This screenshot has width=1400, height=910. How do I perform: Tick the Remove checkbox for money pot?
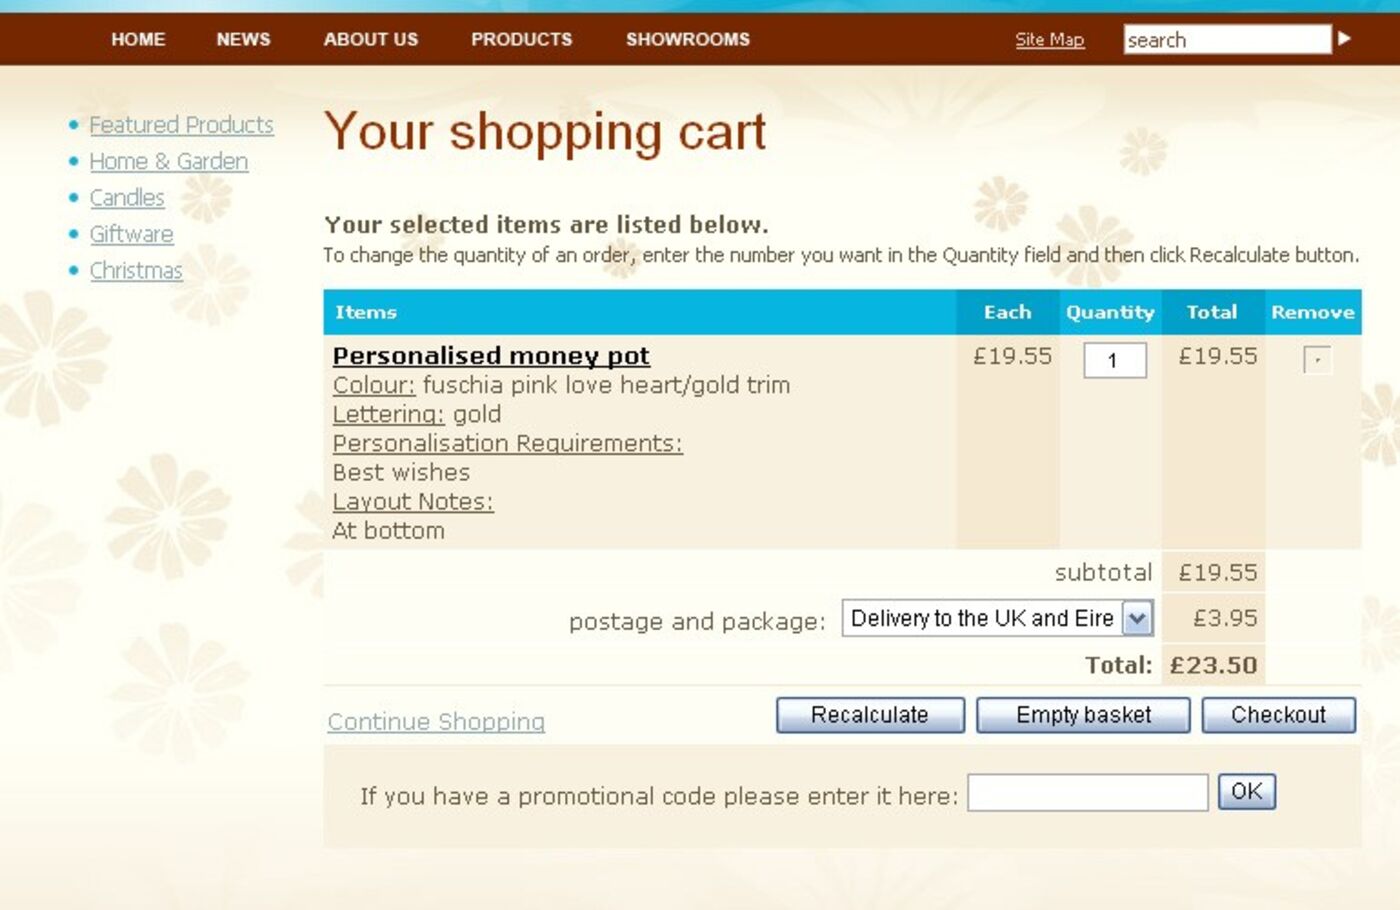[1317, 360]
